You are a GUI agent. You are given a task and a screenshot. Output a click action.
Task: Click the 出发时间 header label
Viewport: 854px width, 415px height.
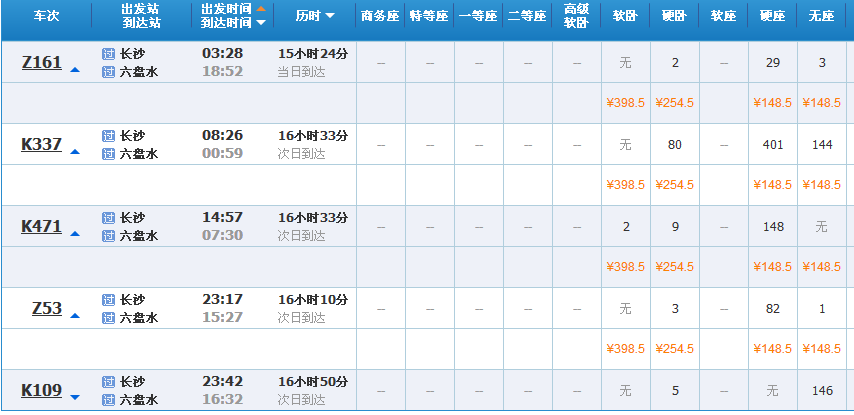coord(226,9)
